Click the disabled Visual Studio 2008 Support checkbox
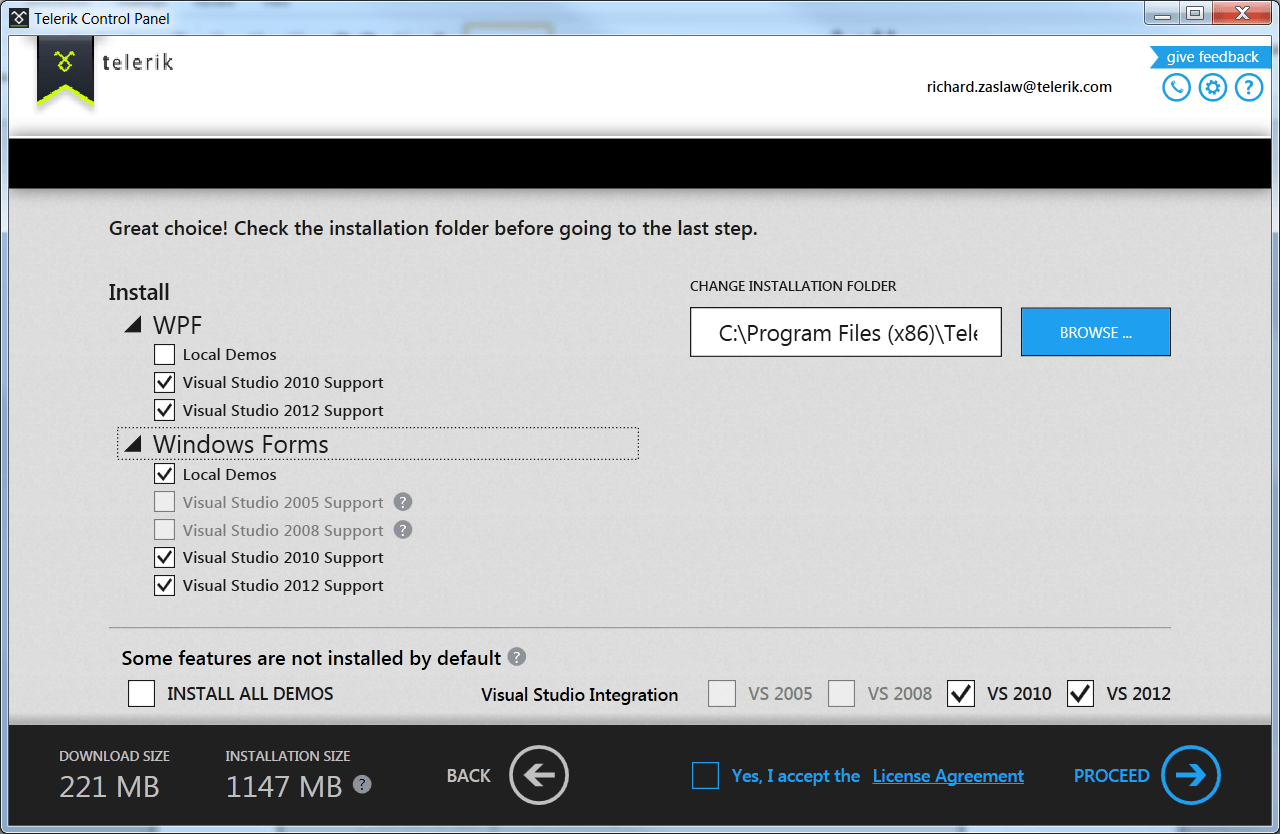This screenshot has width=1280, height=834. point(165,530)
